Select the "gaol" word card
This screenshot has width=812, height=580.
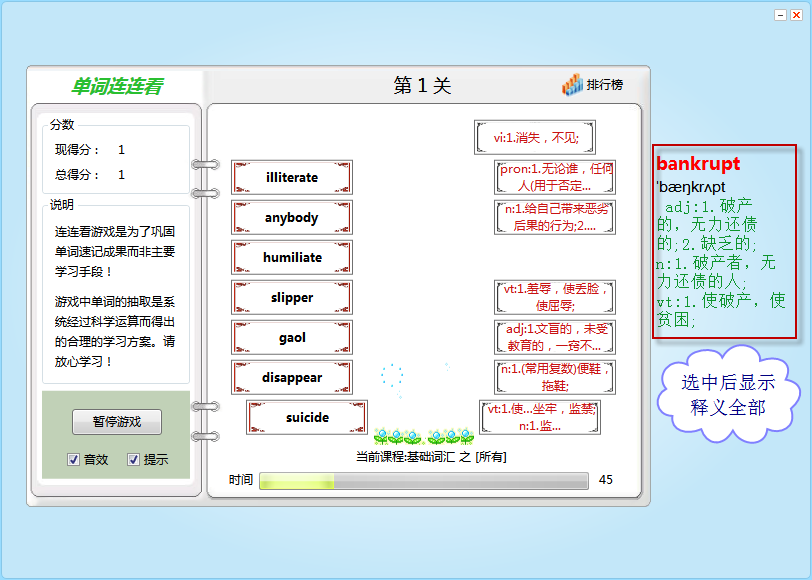click(292, 338)
